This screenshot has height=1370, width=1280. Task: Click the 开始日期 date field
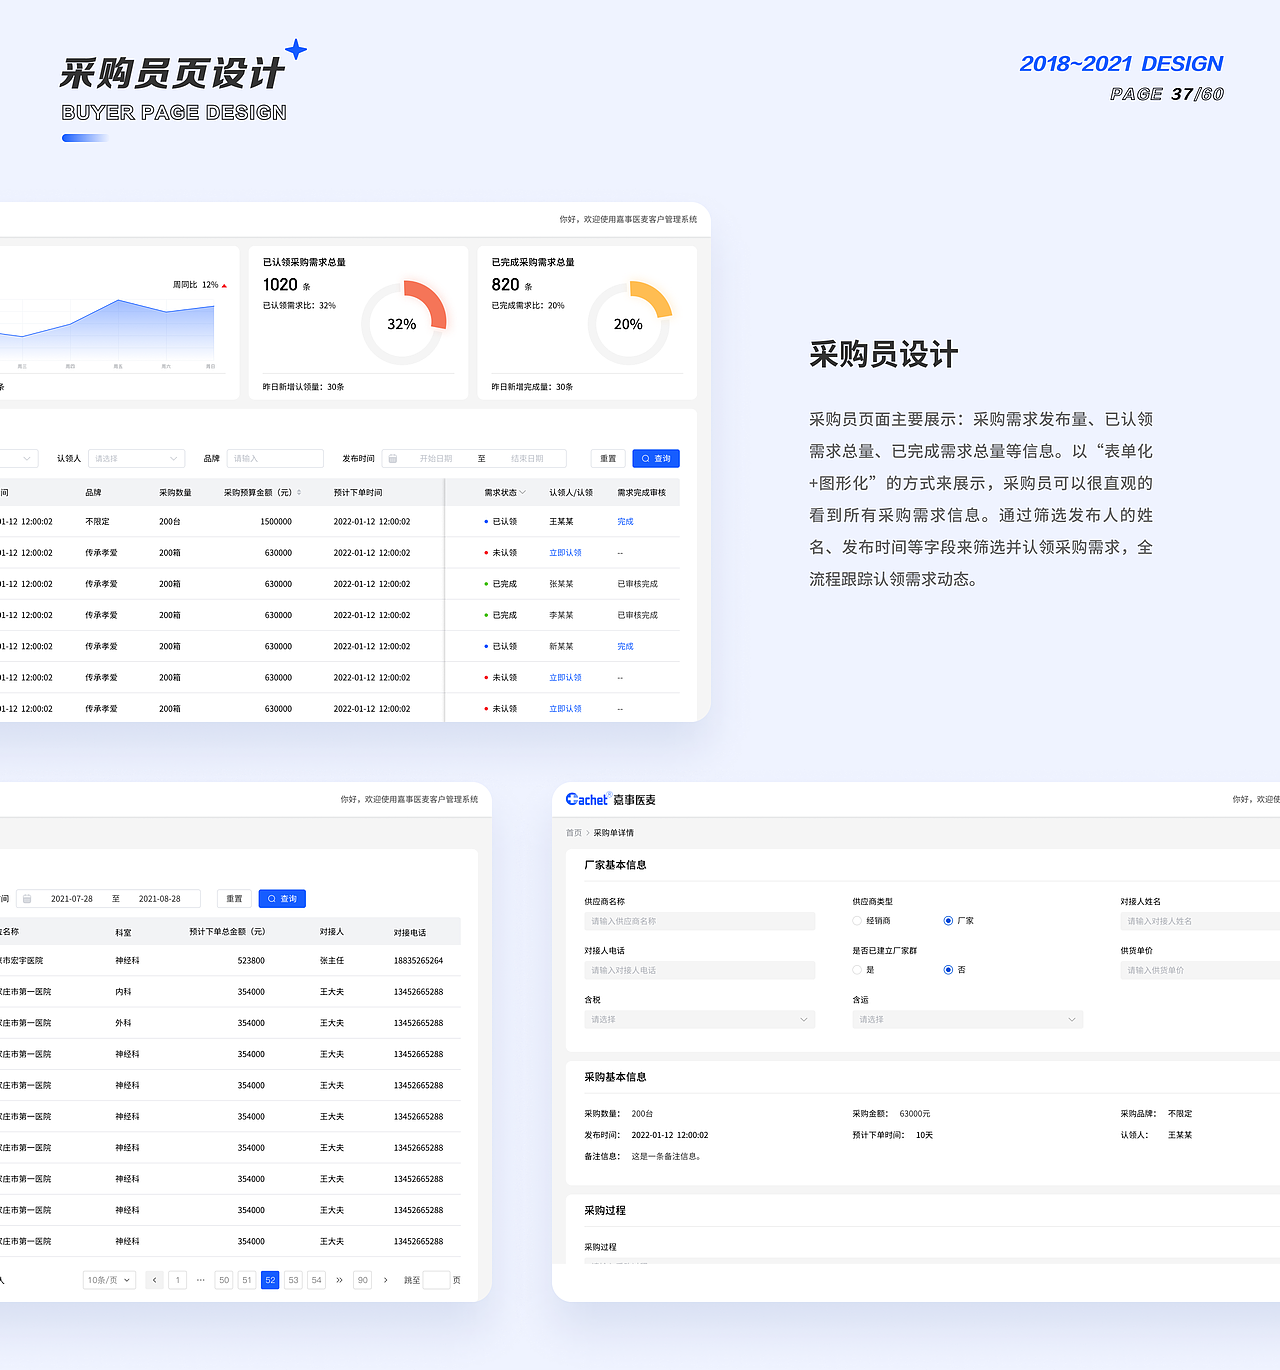point(436,459)
